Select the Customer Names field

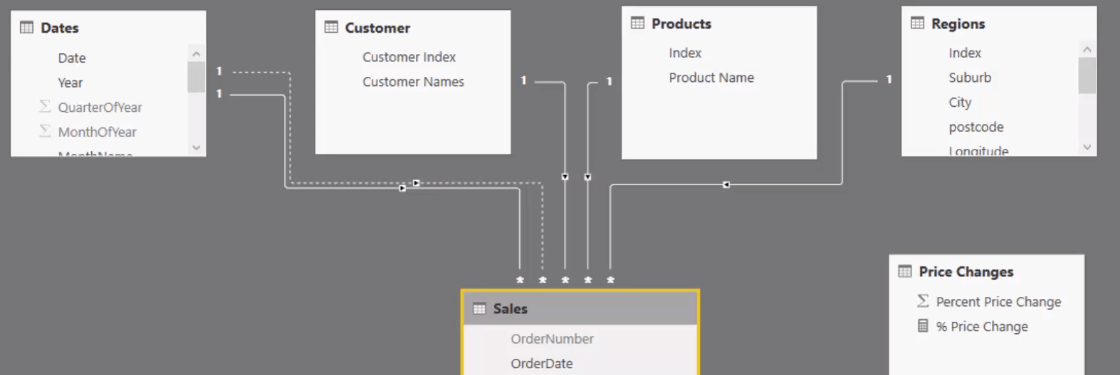[413, 81]
